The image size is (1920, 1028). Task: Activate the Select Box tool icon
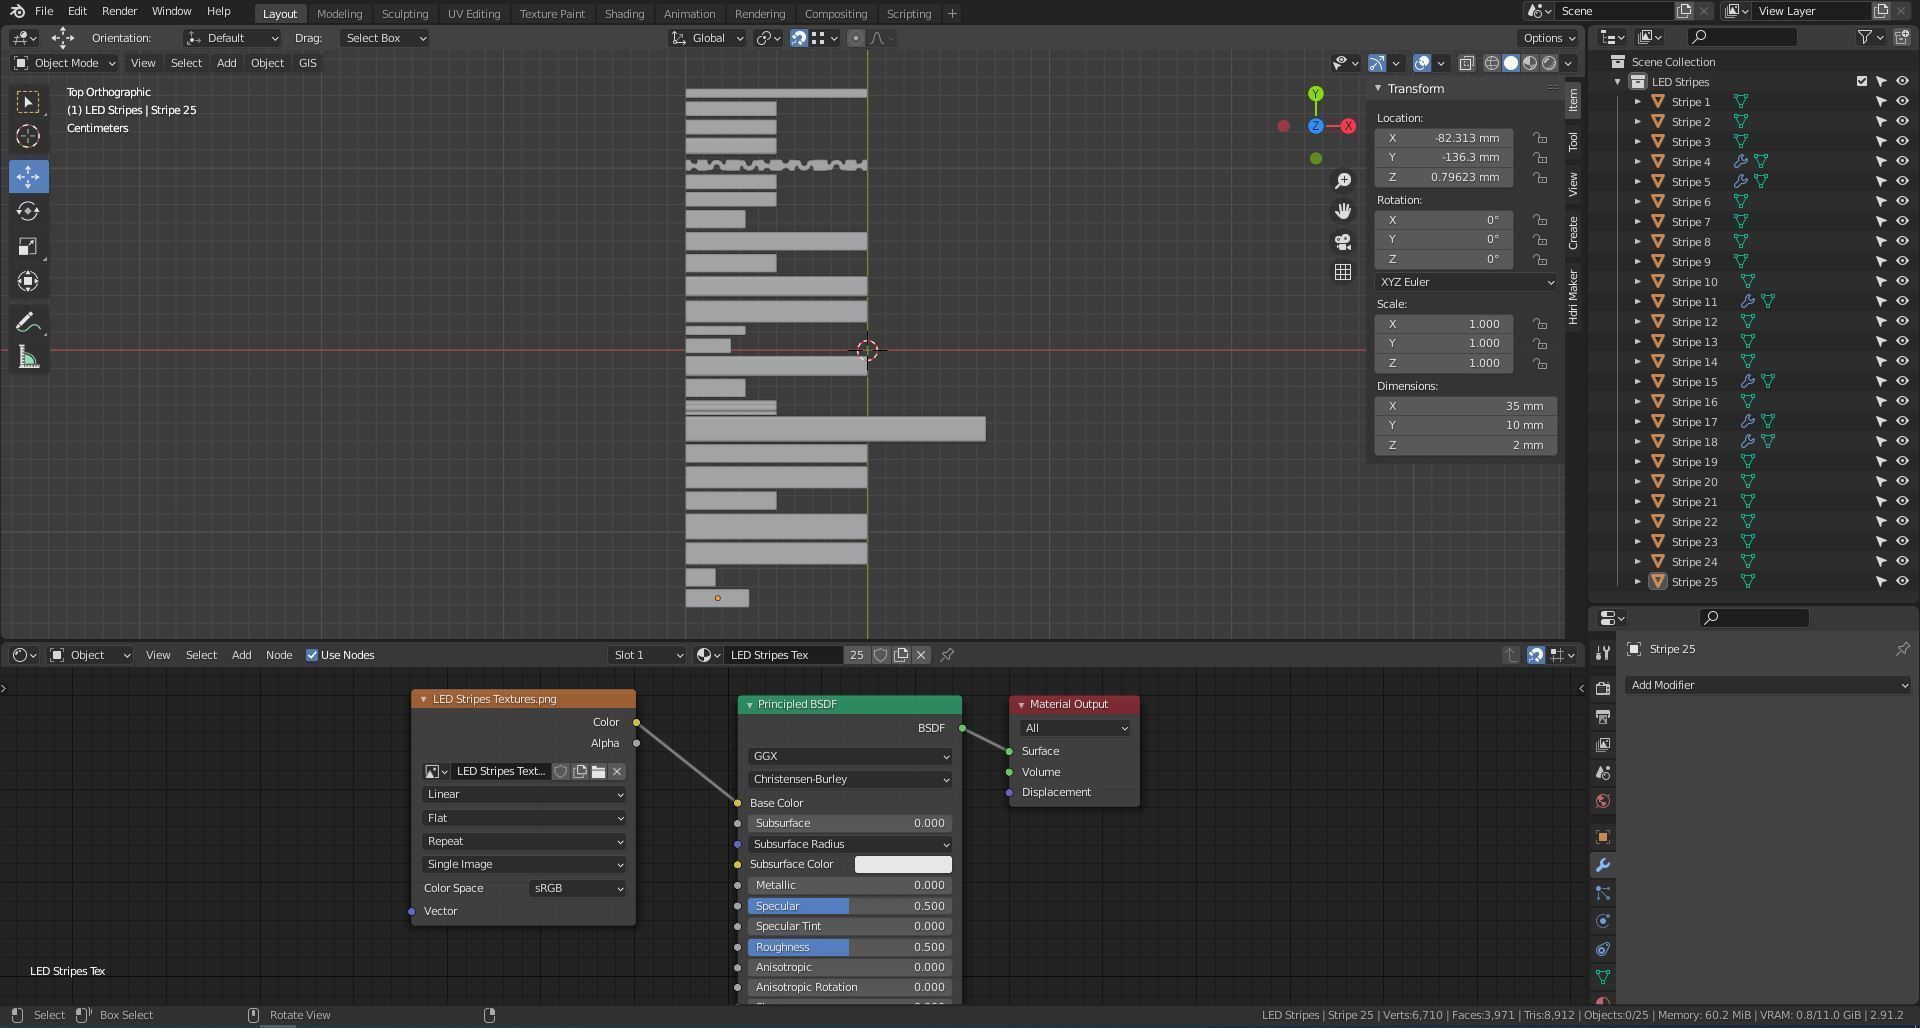click(x=28, y=101)
